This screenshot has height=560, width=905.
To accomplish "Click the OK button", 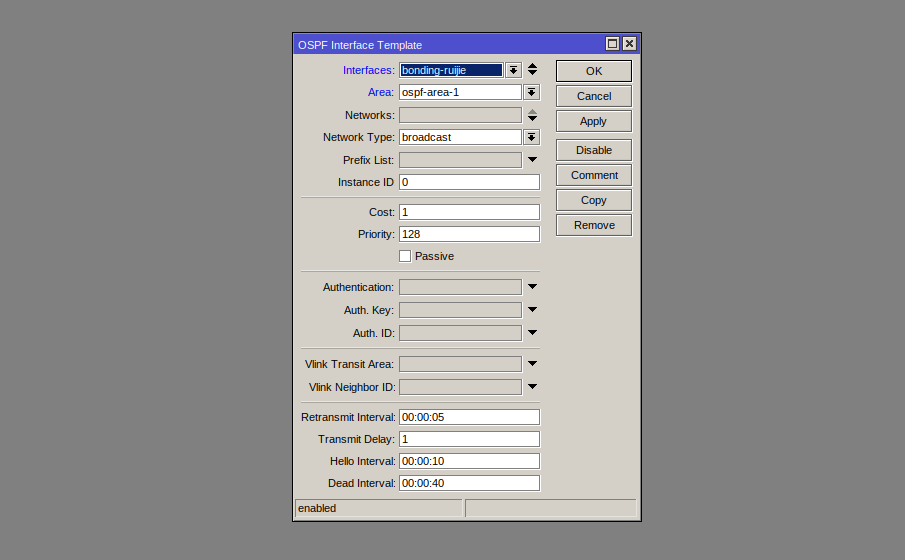I will coord(594,71).
